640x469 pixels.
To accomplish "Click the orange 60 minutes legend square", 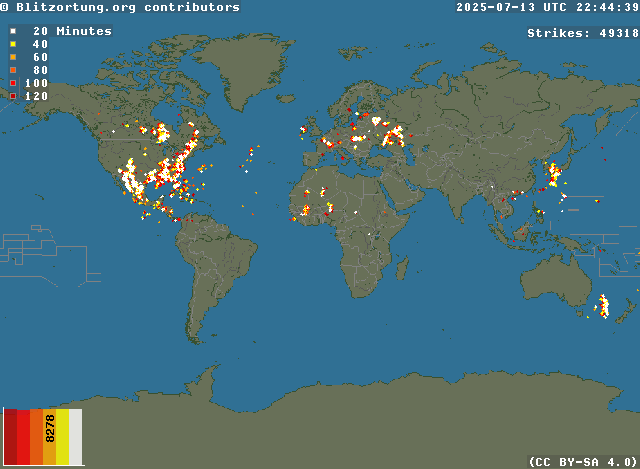I will [x=13, y=57].
